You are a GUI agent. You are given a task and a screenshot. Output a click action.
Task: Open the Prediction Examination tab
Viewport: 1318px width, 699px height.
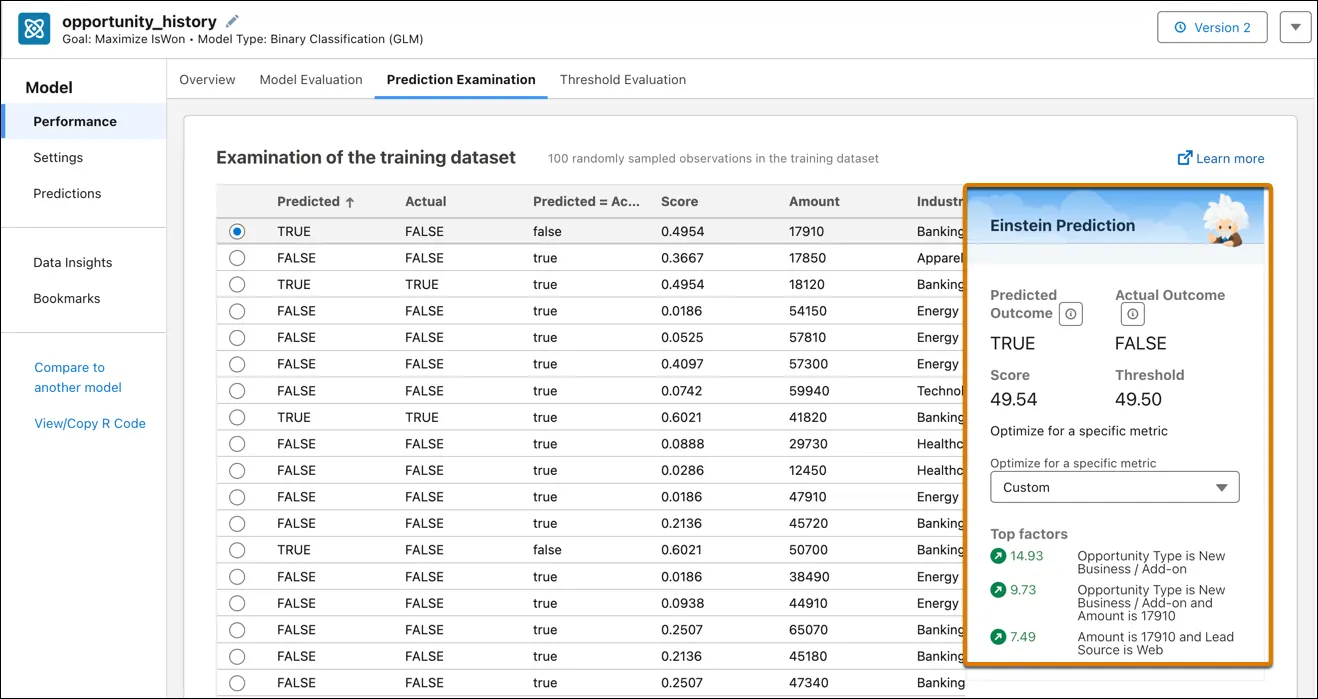[x=461, y=79]
